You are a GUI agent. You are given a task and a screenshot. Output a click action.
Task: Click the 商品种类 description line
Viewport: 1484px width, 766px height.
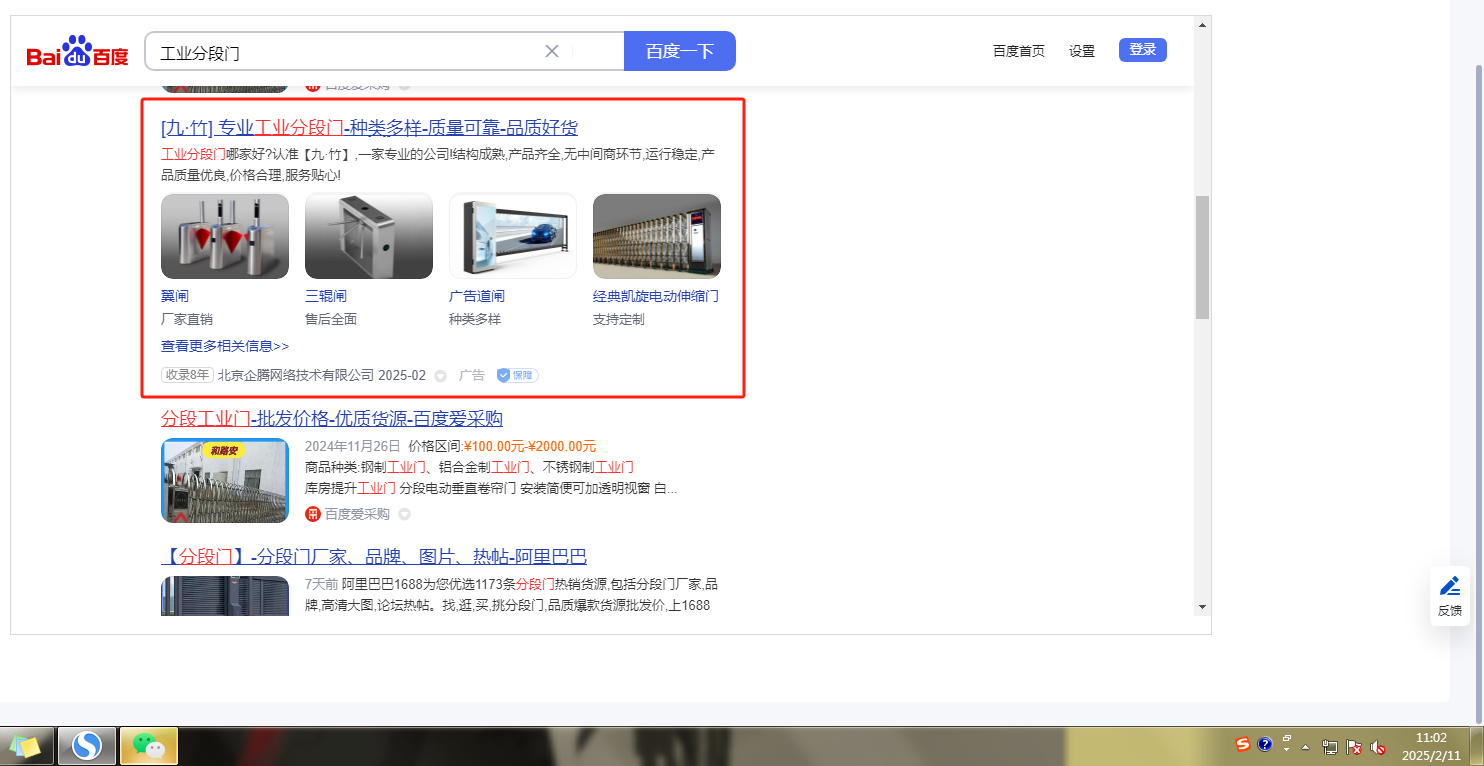point(469,467)
